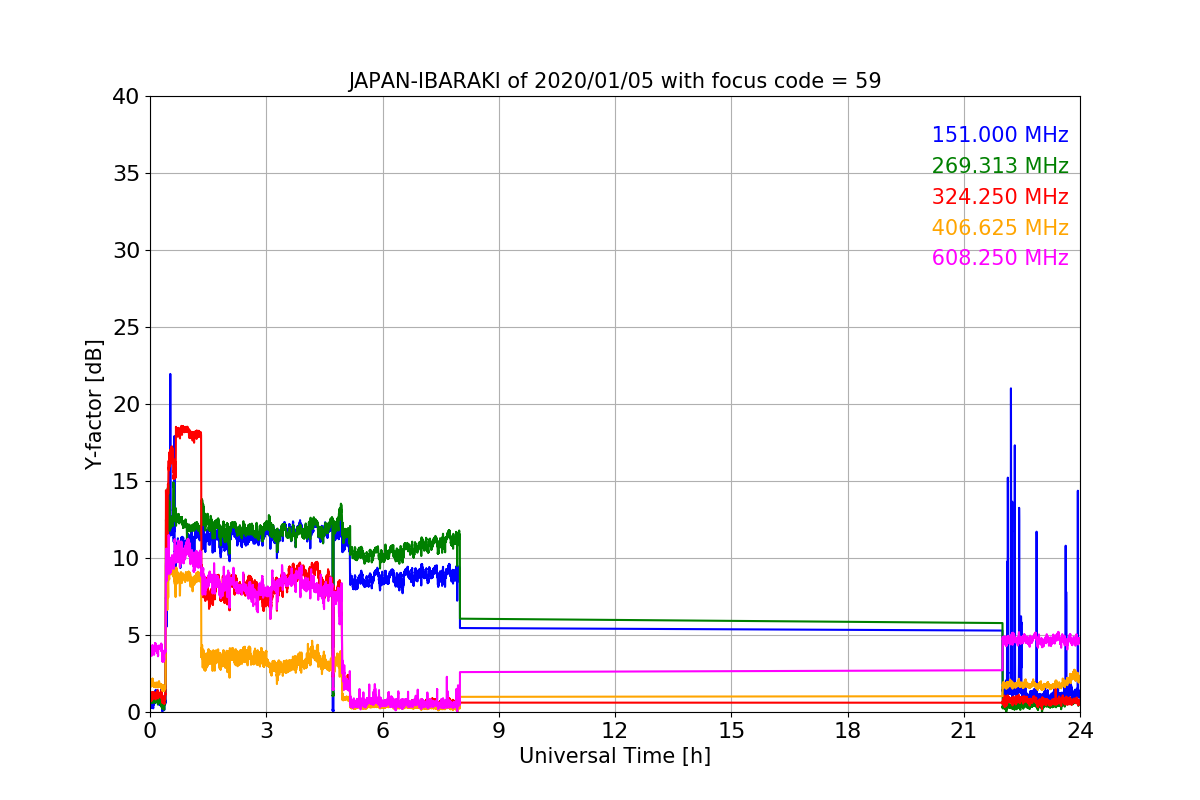Select the 608.250 MHz legend entry
The height and width of the screenshot is (800, 1200).
[x=1000, y=258]
